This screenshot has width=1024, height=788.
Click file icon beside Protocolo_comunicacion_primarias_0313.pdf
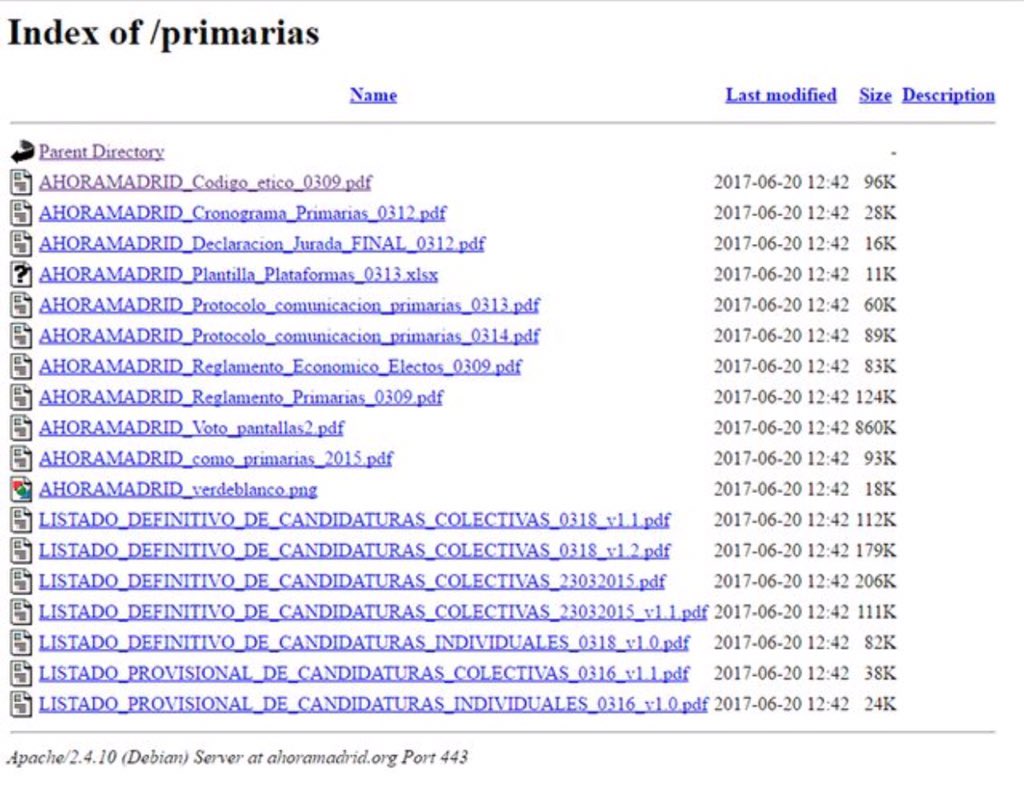21,305
